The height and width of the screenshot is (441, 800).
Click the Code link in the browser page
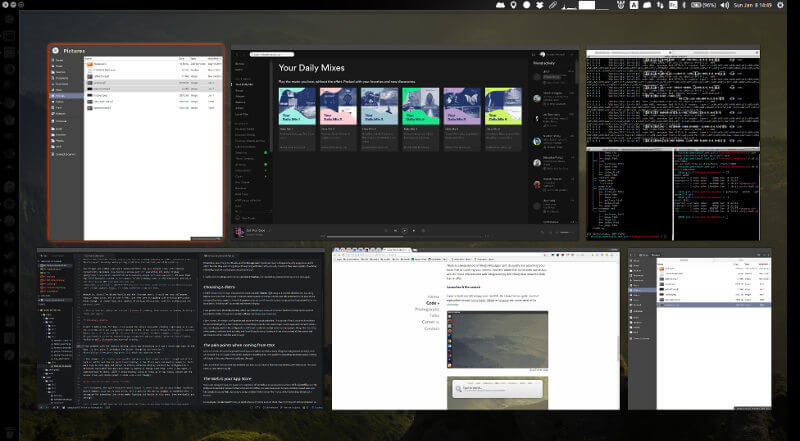(x=433, y=303)
